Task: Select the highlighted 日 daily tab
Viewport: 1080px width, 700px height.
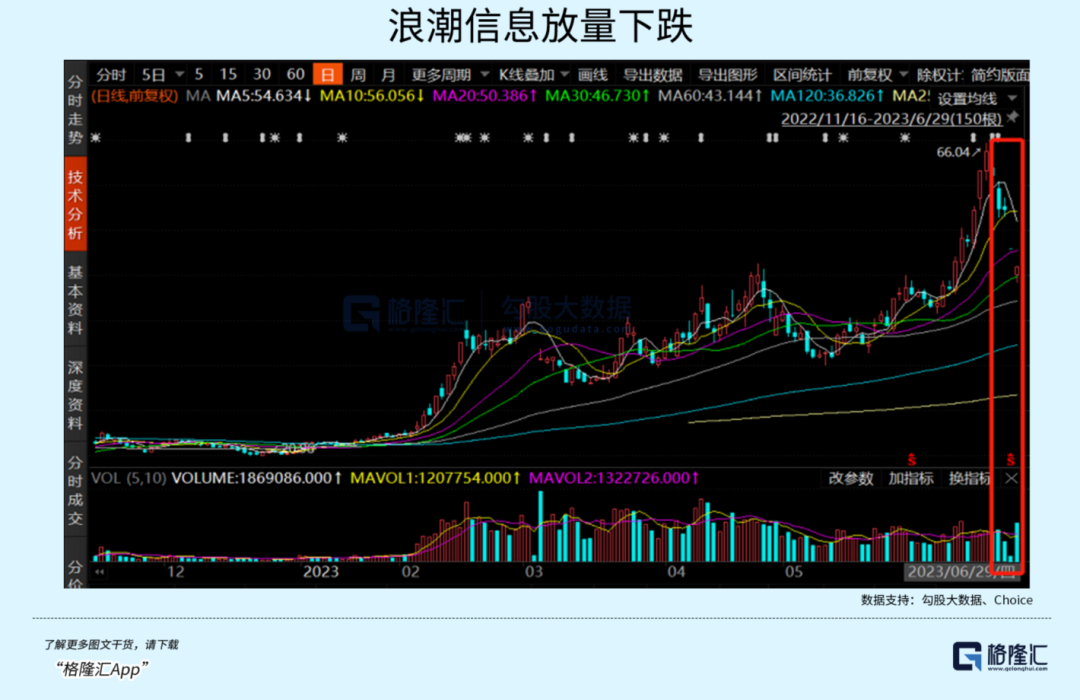Action: click(327, 74)
